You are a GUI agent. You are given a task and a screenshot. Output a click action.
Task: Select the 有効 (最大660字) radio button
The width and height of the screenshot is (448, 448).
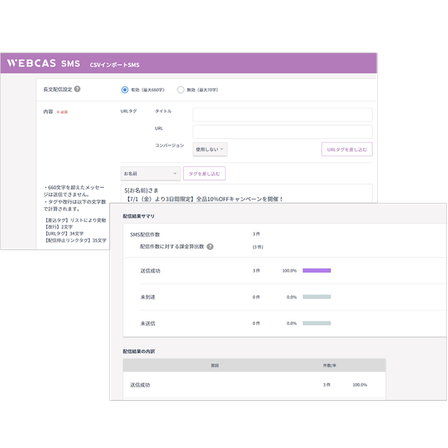pyautogui.click(x=125, y=90)
